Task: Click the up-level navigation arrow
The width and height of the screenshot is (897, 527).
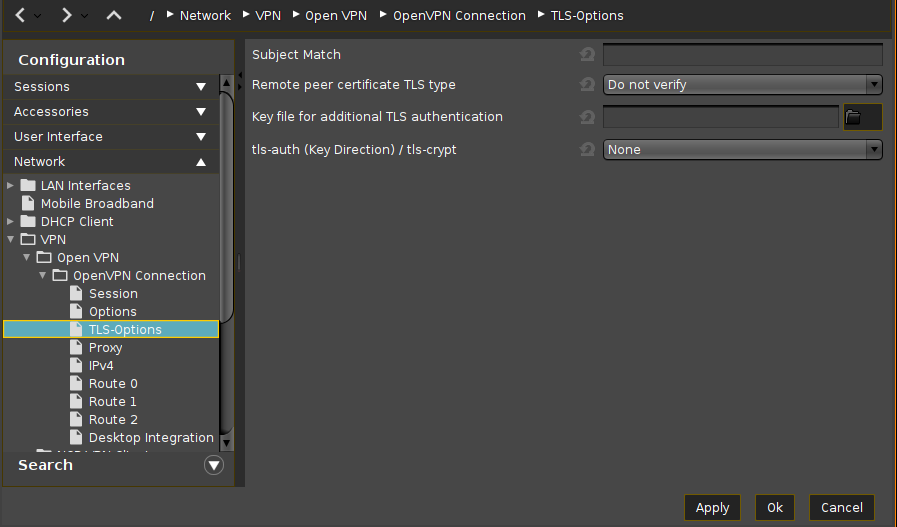Action: click(113, 15)
